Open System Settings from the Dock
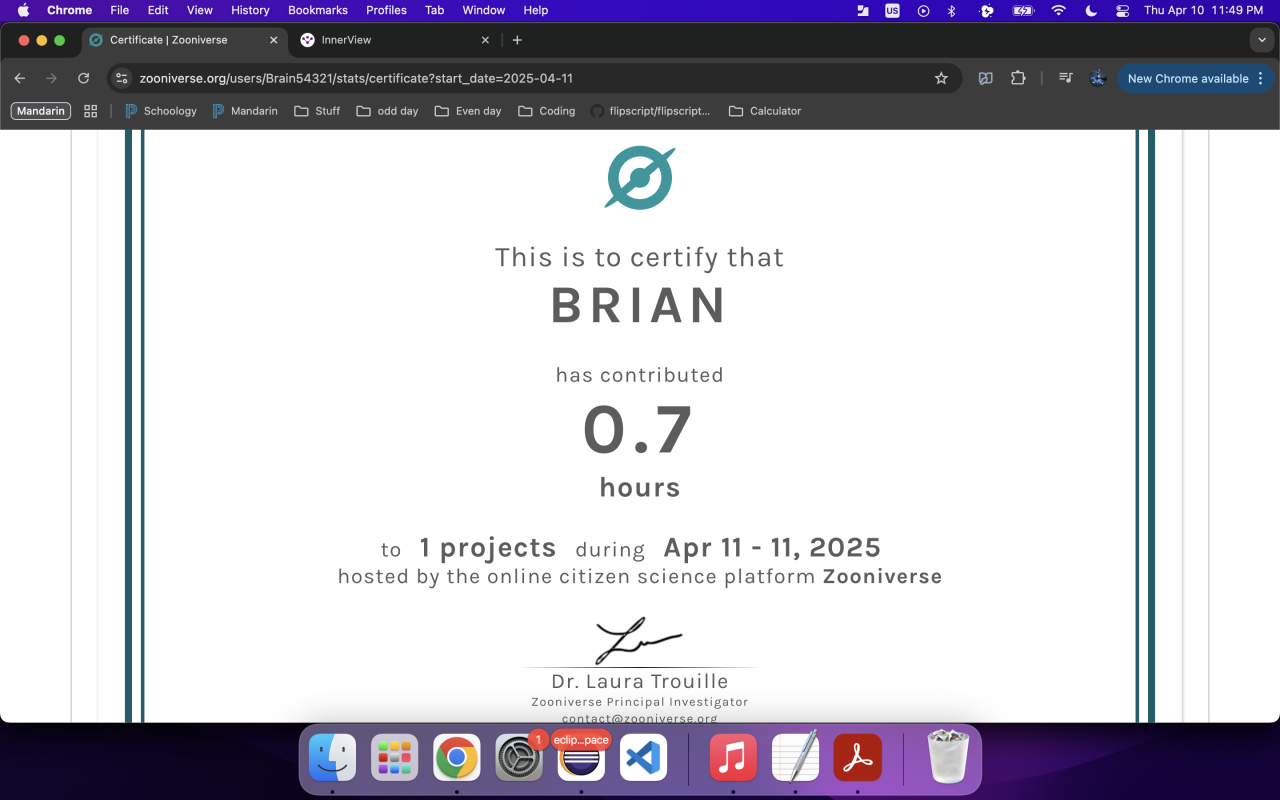 (x=519, y=757)
